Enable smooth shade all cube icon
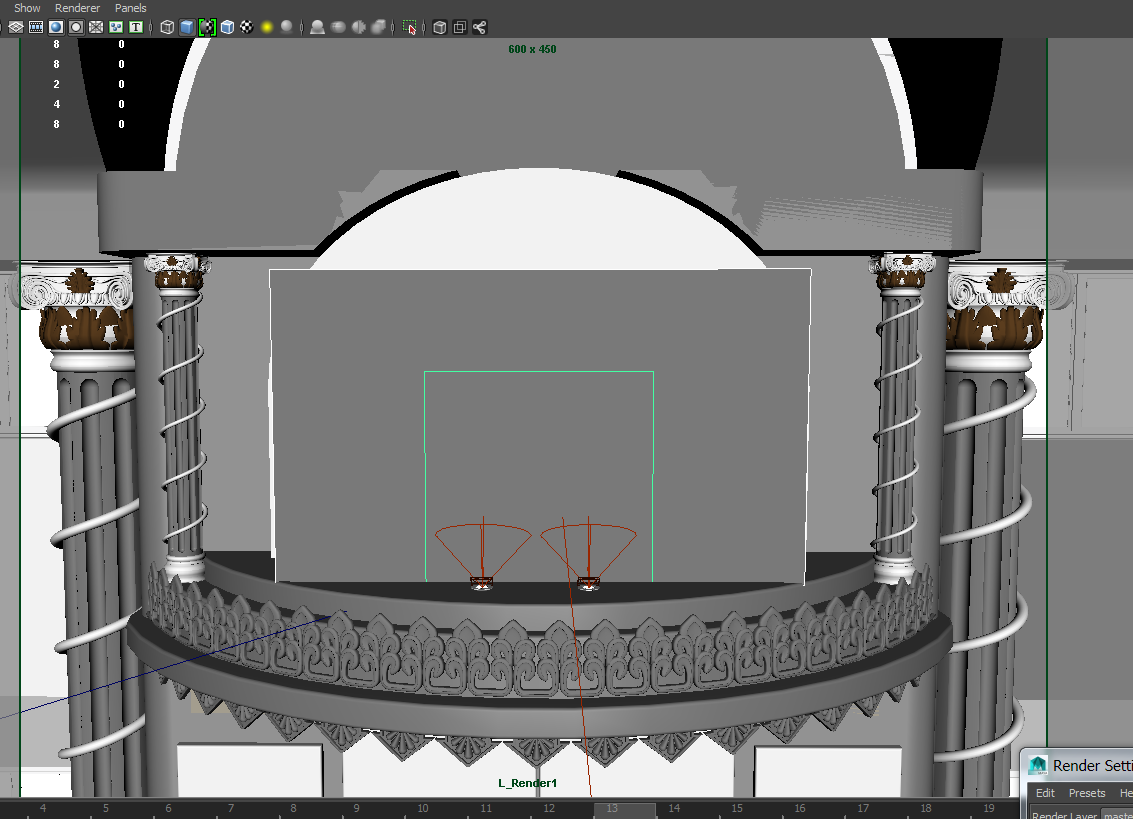The width and height of the screenshot is (1133, 819). [187, 27]
